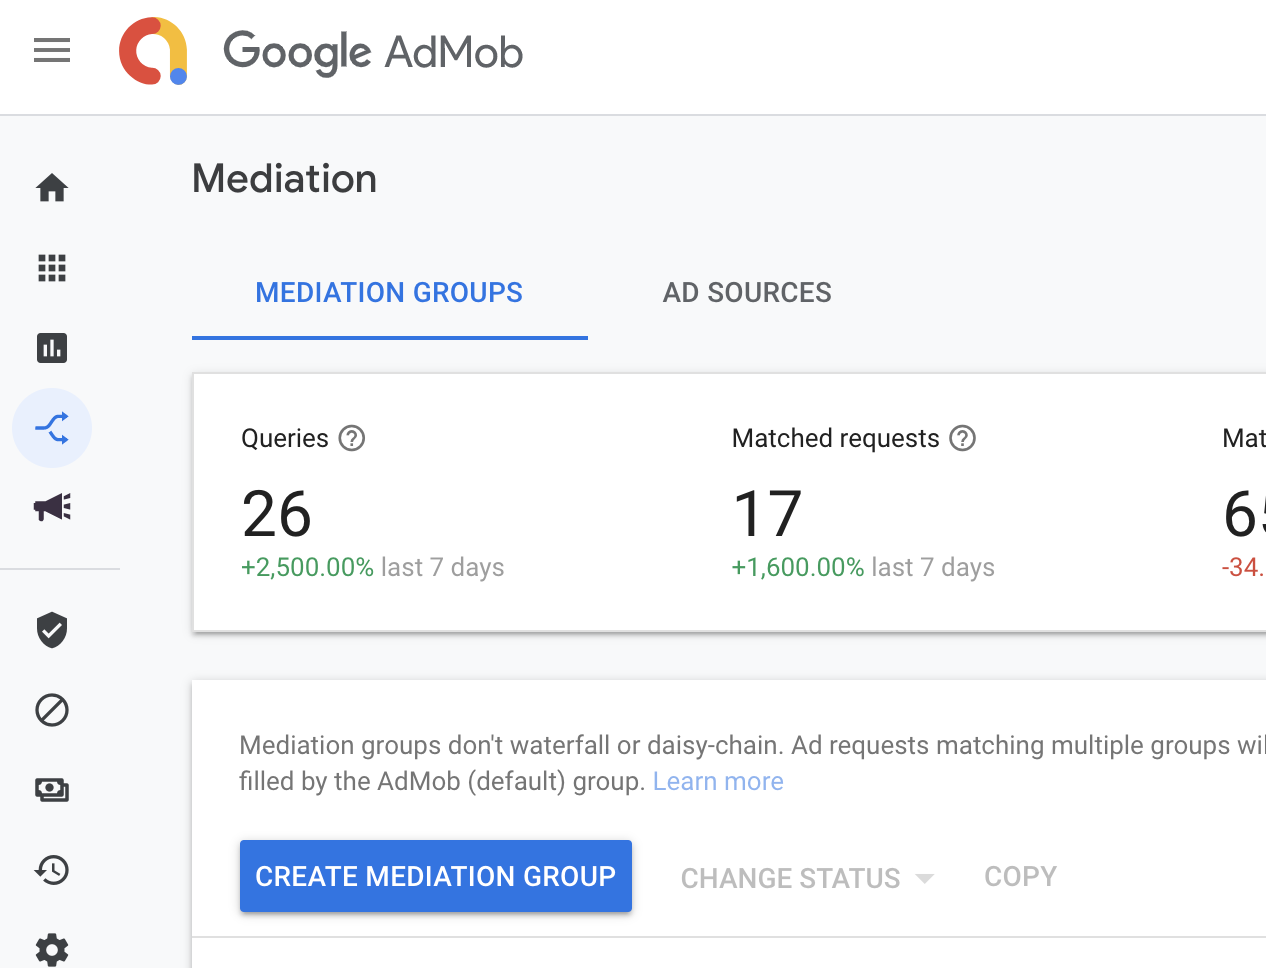This screenshot has height=968, width=1266.
Task: Open the sidebar navigation hamburger menu
Action: pos(51,50)
